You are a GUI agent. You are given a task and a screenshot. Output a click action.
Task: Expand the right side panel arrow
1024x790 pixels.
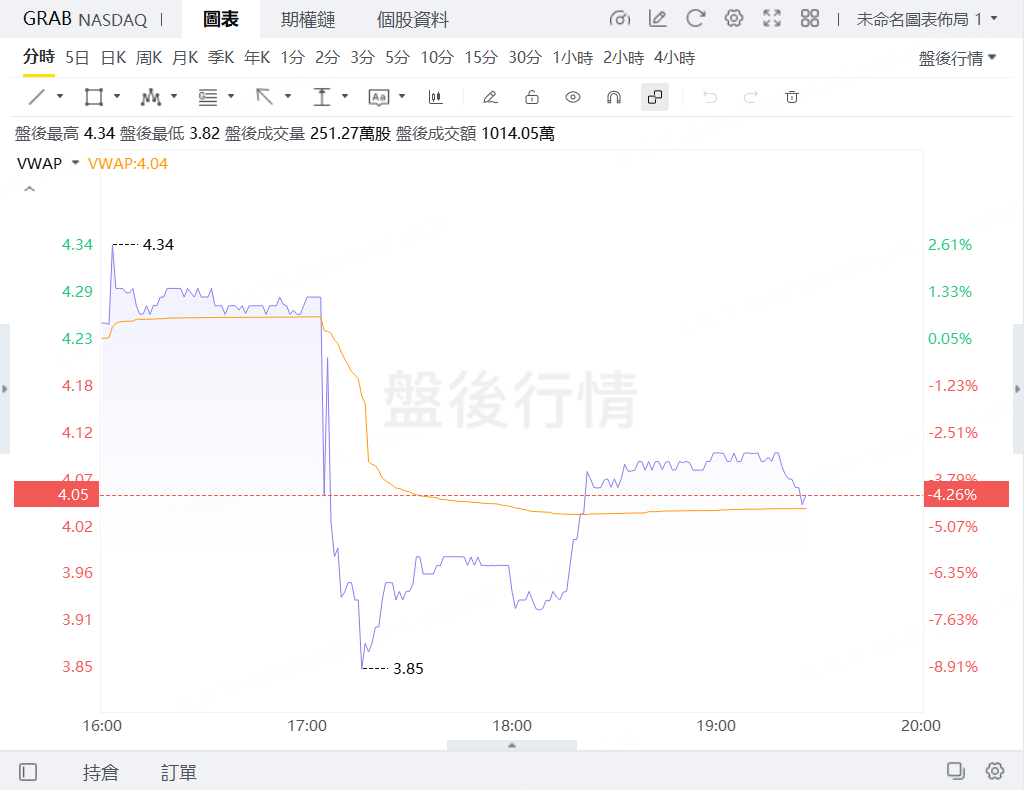[1018, 388]
